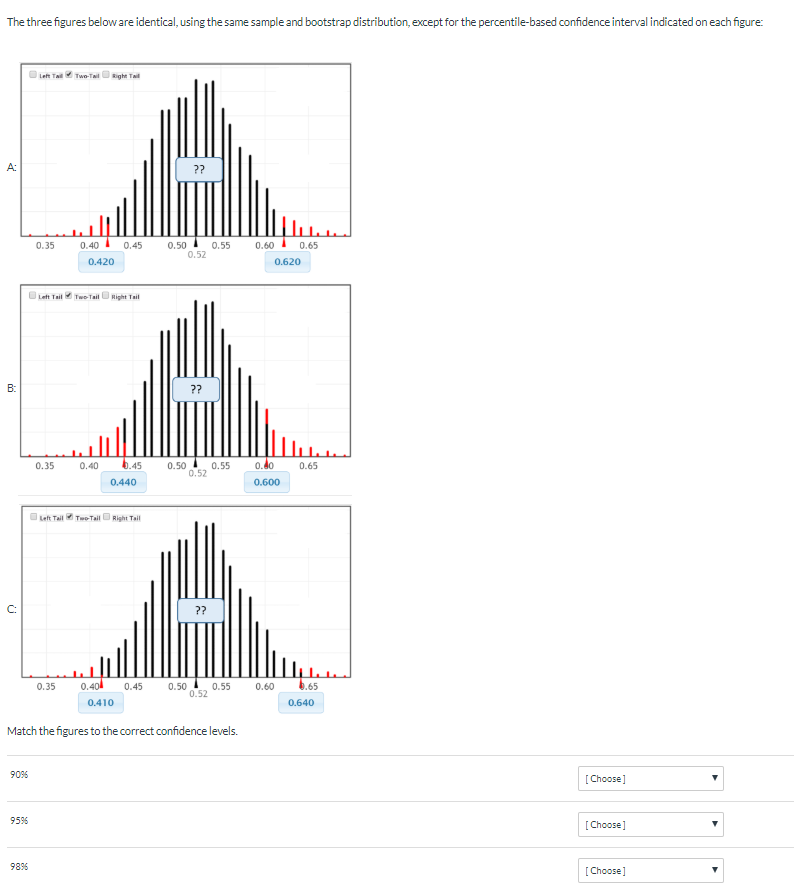Viewport: 794px width, 893px height.
Task: Open the 90% confidence level dropdown
Action: (650, 779)
